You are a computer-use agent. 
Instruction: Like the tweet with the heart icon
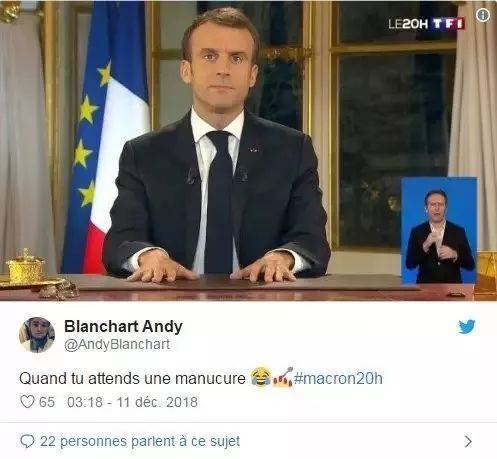pyautogui.click(x=27, y=402)
